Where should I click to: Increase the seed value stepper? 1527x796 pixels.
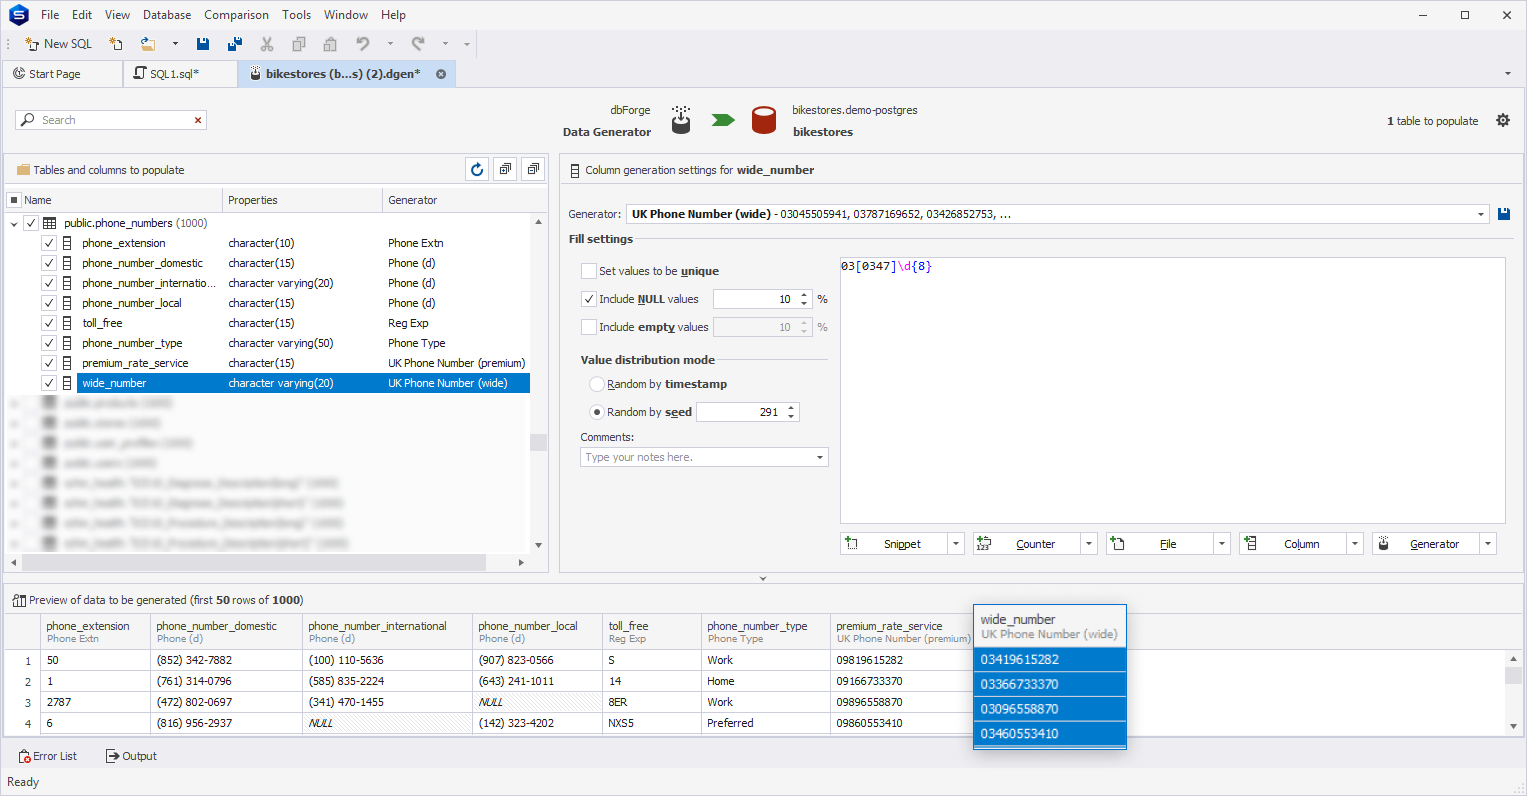[x=791, y=408]
